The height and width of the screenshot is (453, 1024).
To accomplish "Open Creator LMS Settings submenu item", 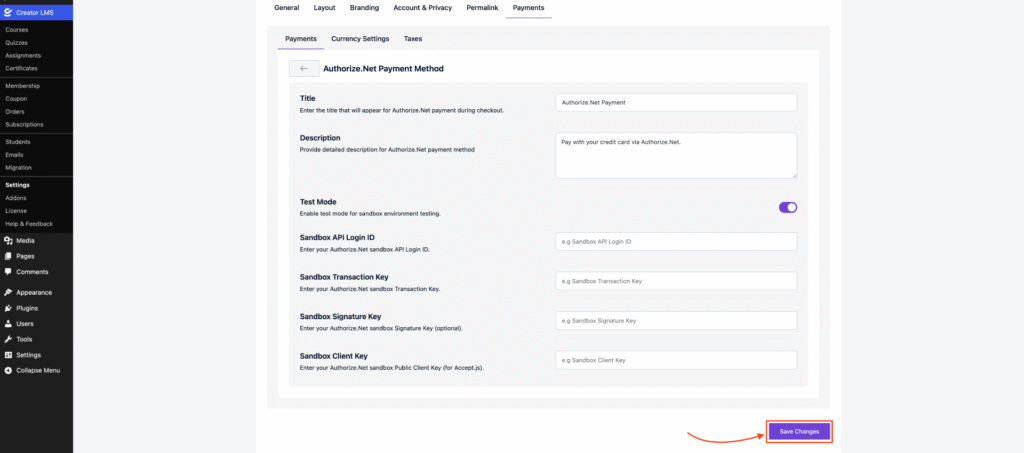I will (x=18, y=185).
